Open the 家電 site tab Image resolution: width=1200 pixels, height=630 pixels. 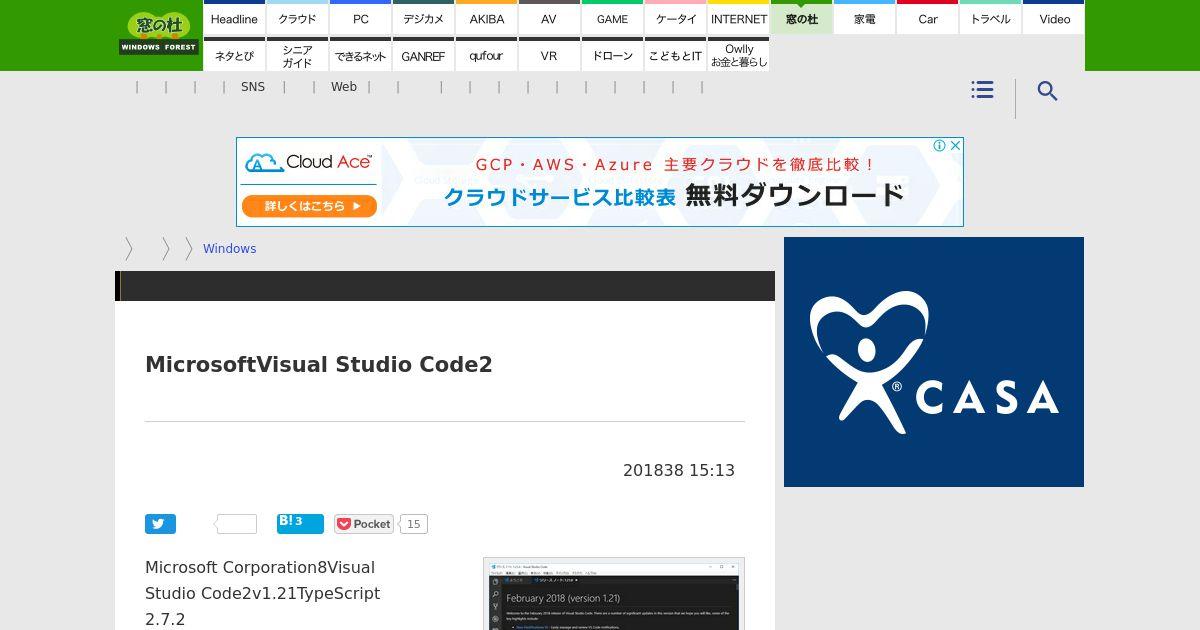point(864,18)
